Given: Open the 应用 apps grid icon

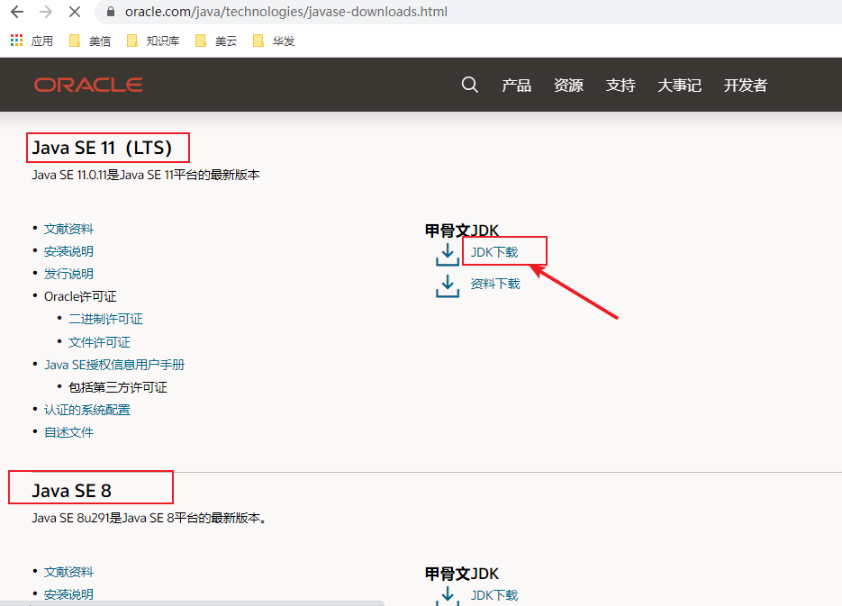Looking at the screenshot, I should (17, 40).
